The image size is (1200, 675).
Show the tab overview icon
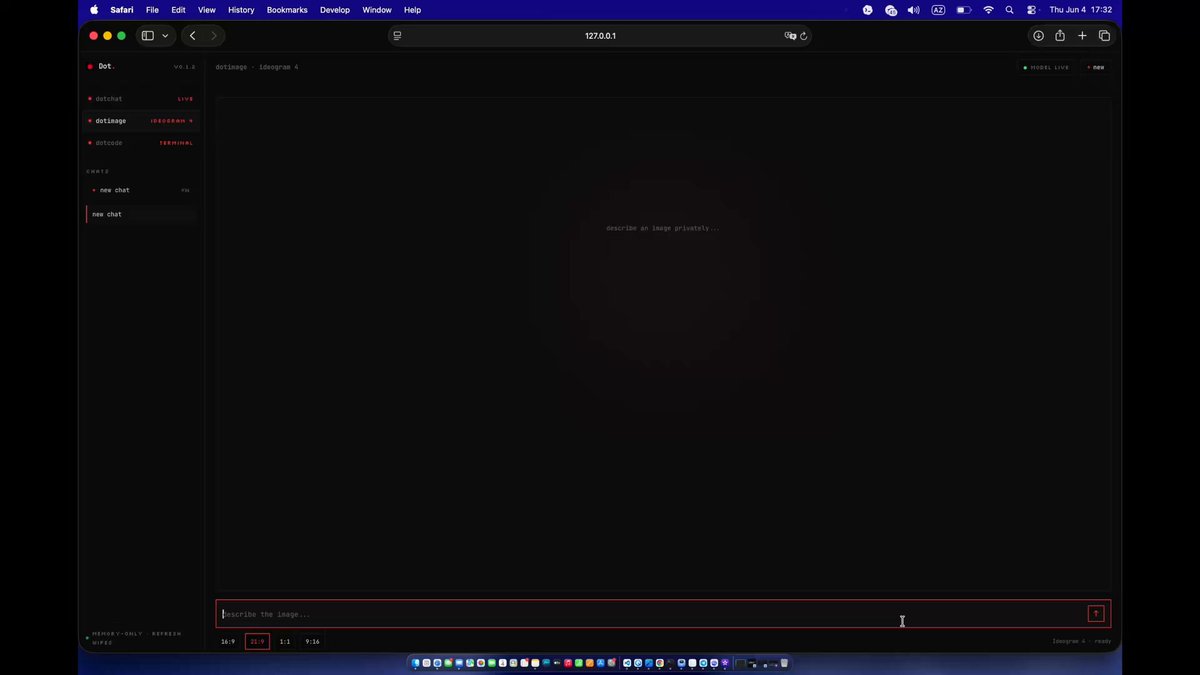pos(1104,36)
